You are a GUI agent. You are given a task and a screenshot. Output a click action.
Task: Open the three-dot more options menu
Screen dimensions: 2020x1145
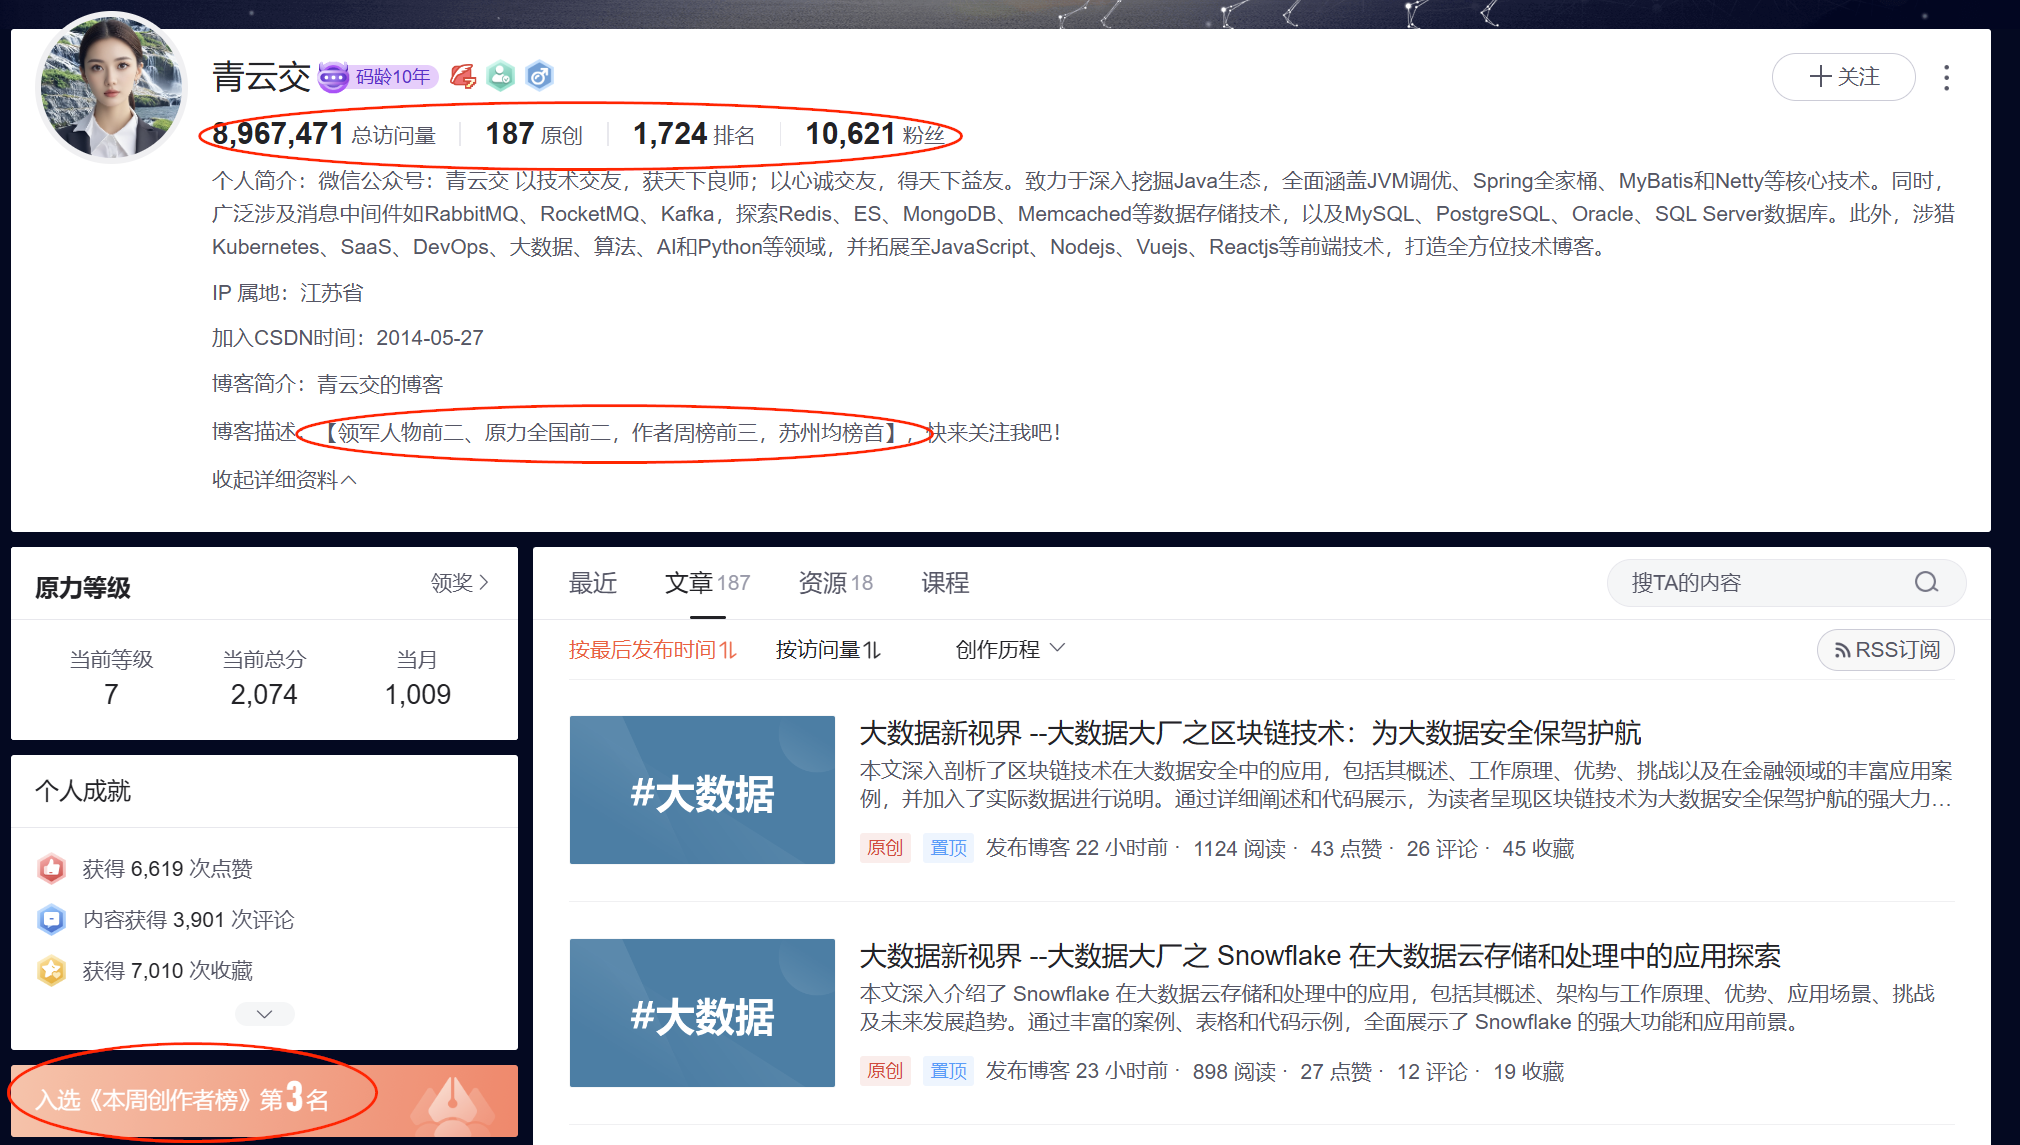coord(1946,78)
